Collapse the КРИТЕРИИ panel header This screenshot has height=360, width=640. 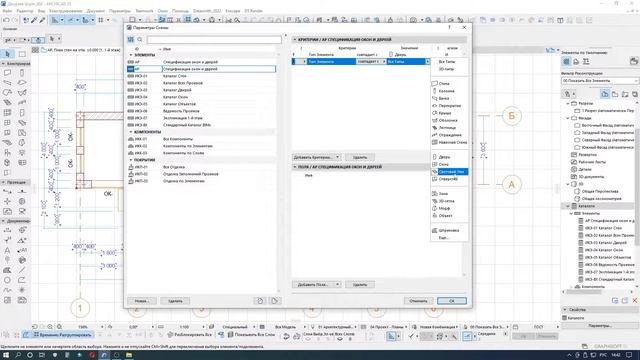click(x=295, y=40)
